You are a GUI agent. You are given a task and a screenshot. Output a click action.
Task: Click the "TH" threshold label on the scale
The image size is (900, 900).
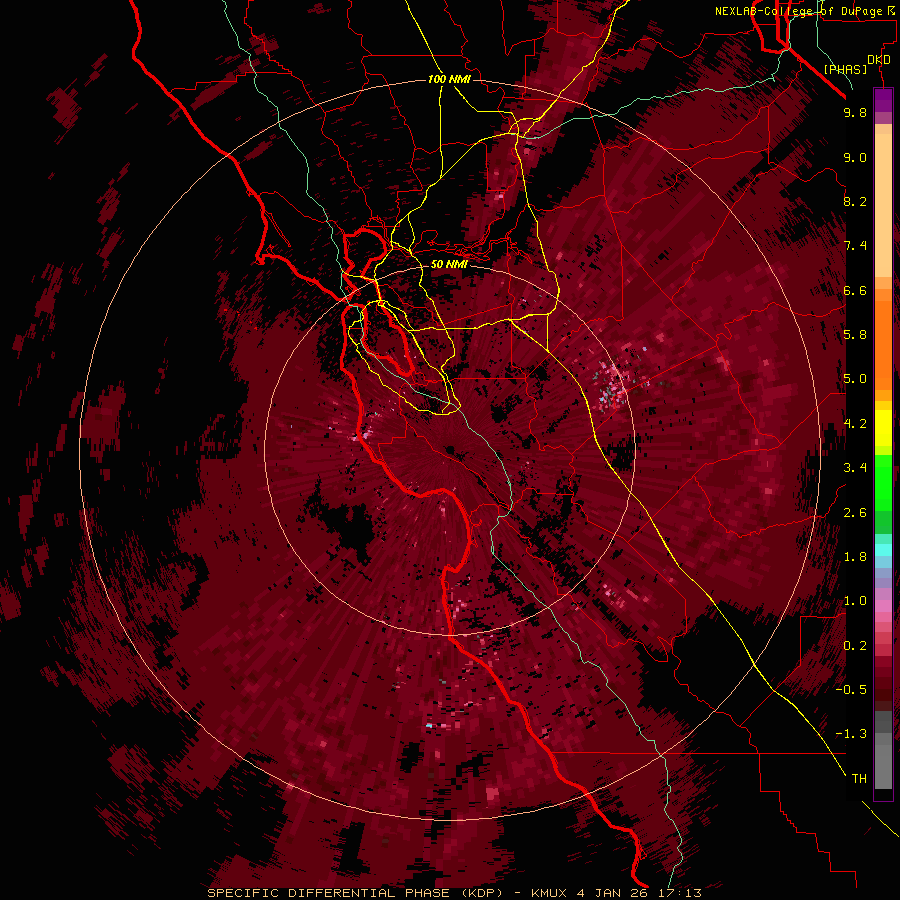coord(859,779)
